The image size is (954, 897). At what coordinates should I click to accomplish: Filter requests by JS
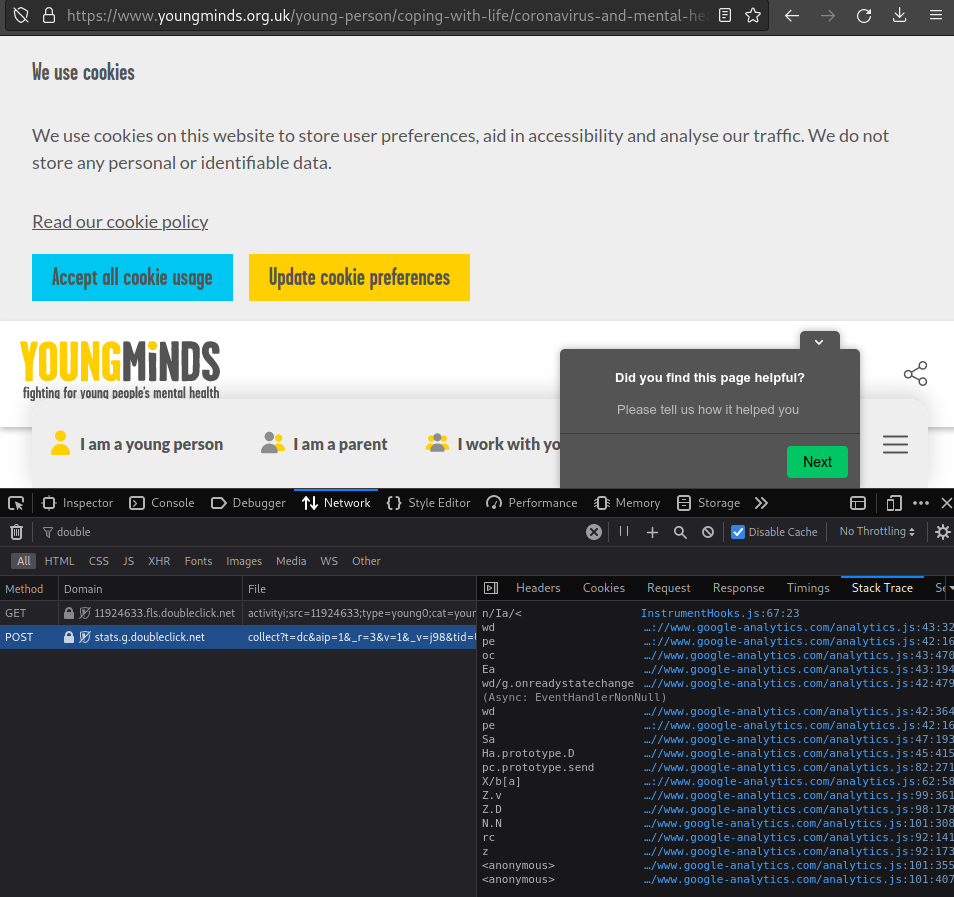[128, 561]
